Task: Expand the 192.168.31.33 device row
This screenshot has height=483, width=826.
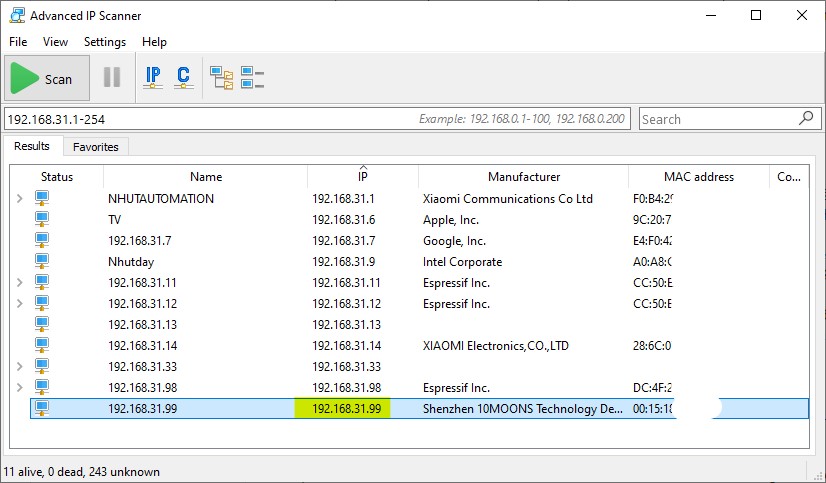Action: pyautogui.click(x=19, y=367)
